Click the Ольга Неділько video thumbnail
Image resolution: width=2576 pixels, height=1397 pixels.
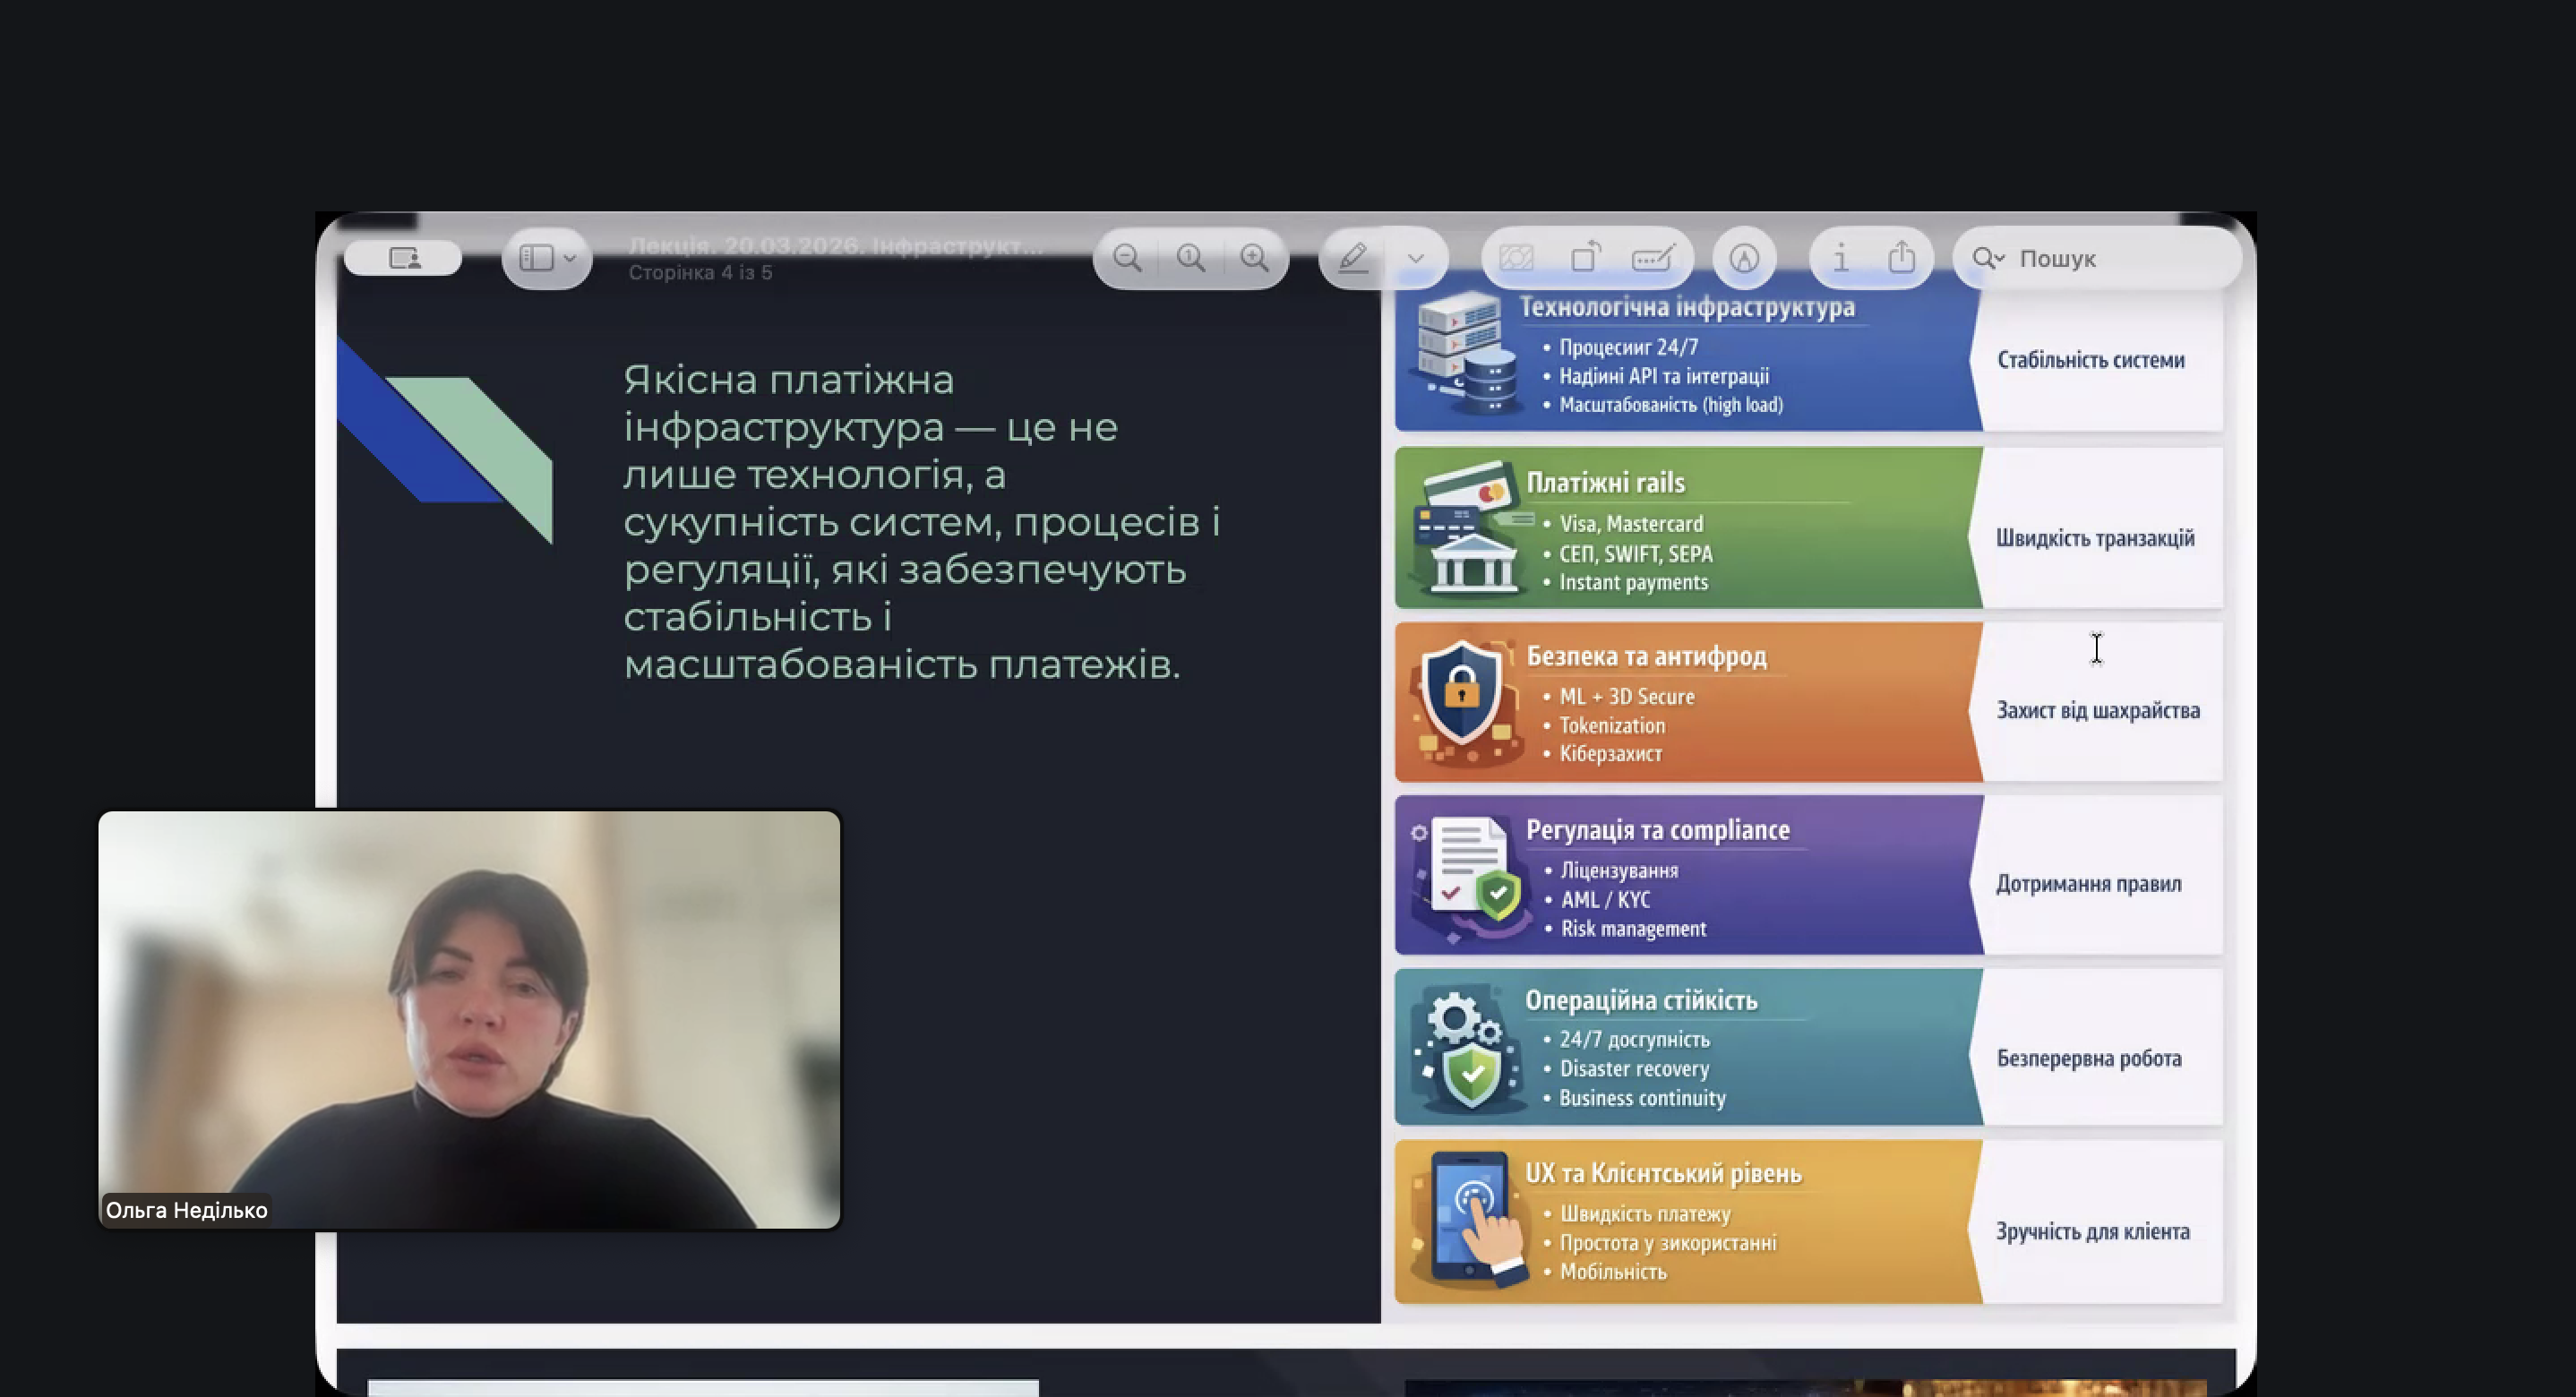click(469, 1018)
